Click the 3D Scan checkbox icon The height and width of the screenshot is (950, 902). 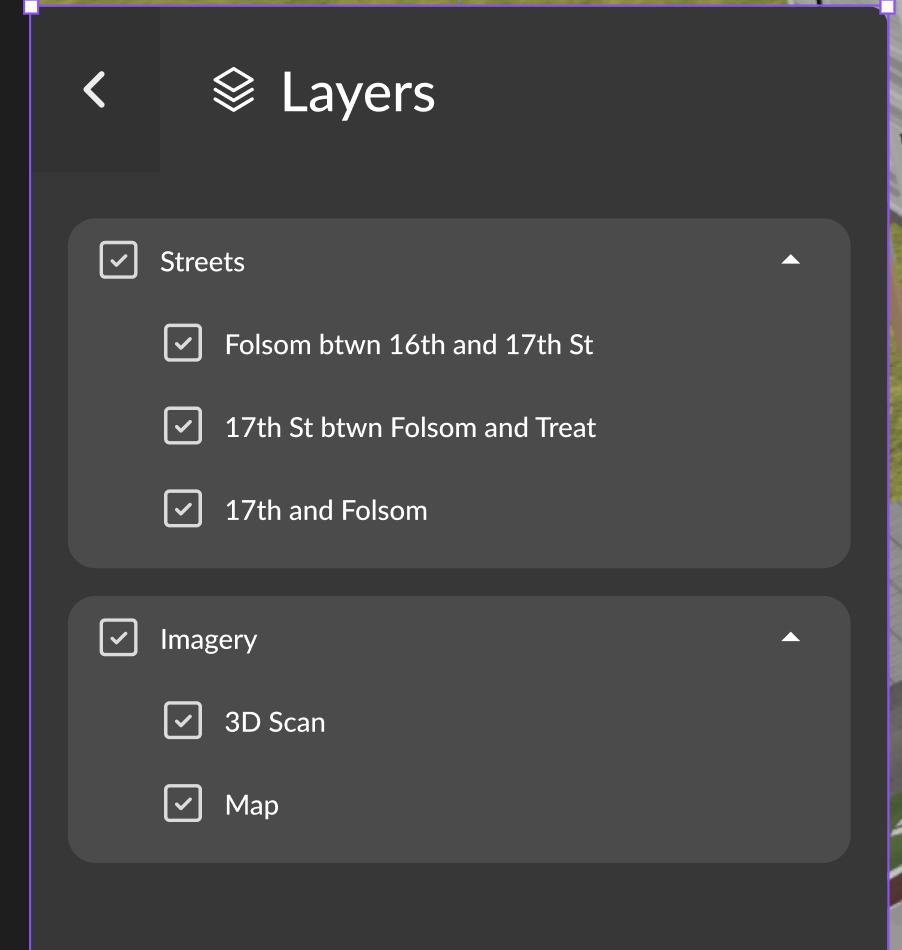(x=183, y=720)
